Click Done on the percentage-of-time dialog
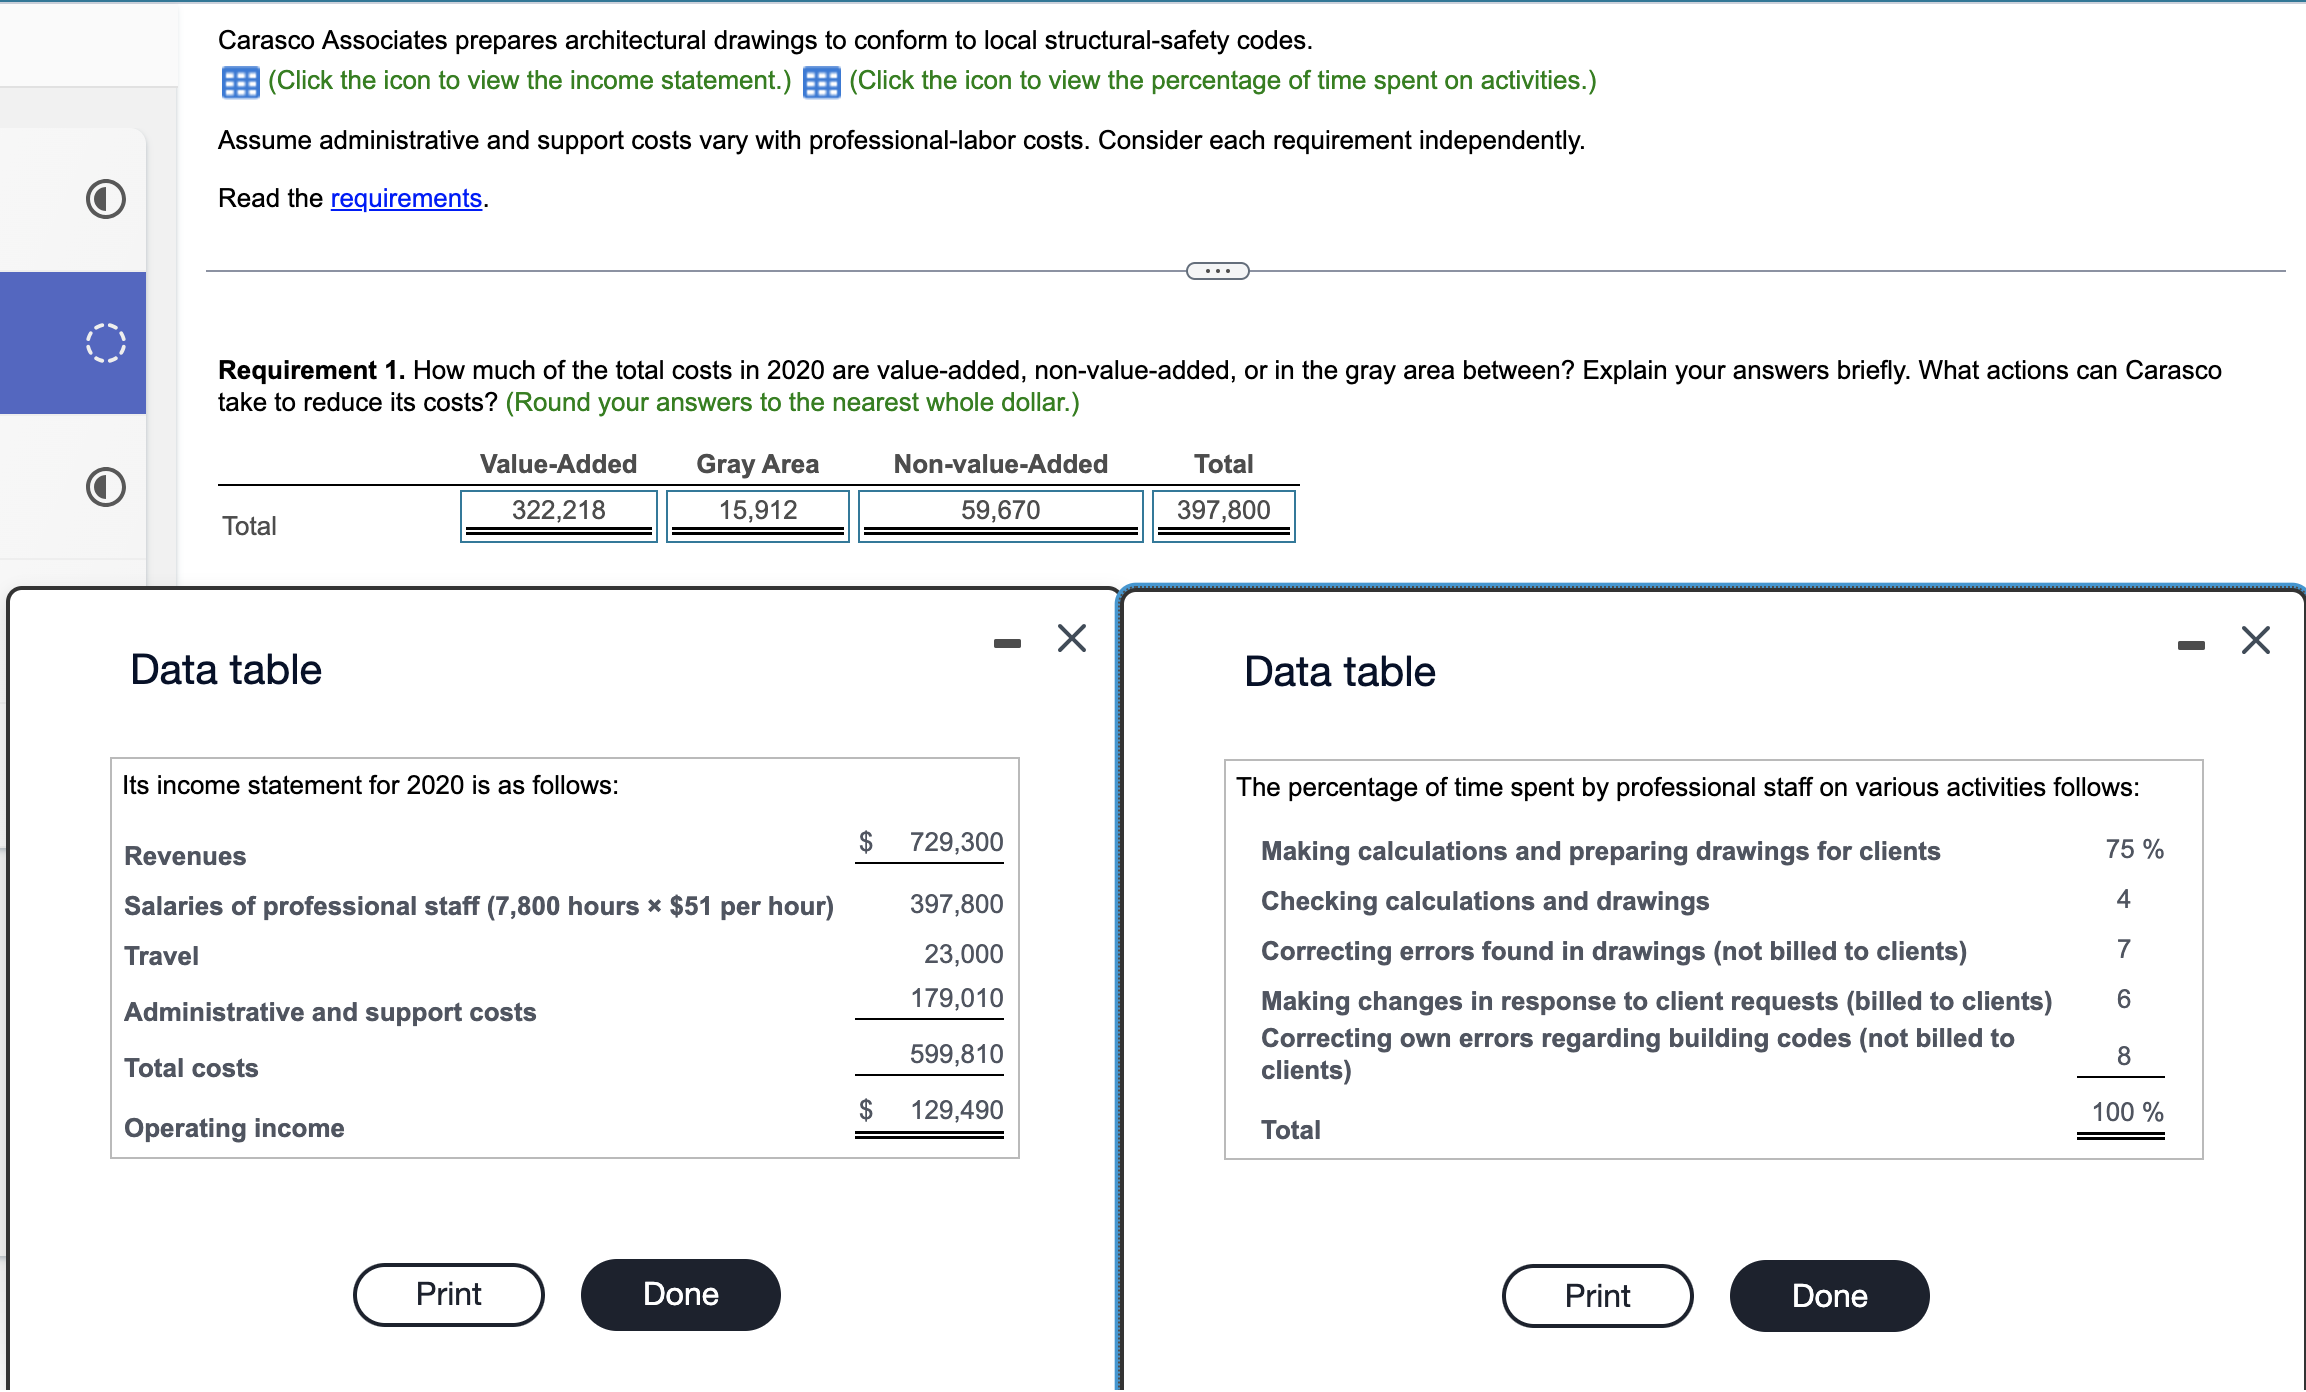Image resolution: width=2306 pixels, height=1392 pixels. pos(1829,1295)
